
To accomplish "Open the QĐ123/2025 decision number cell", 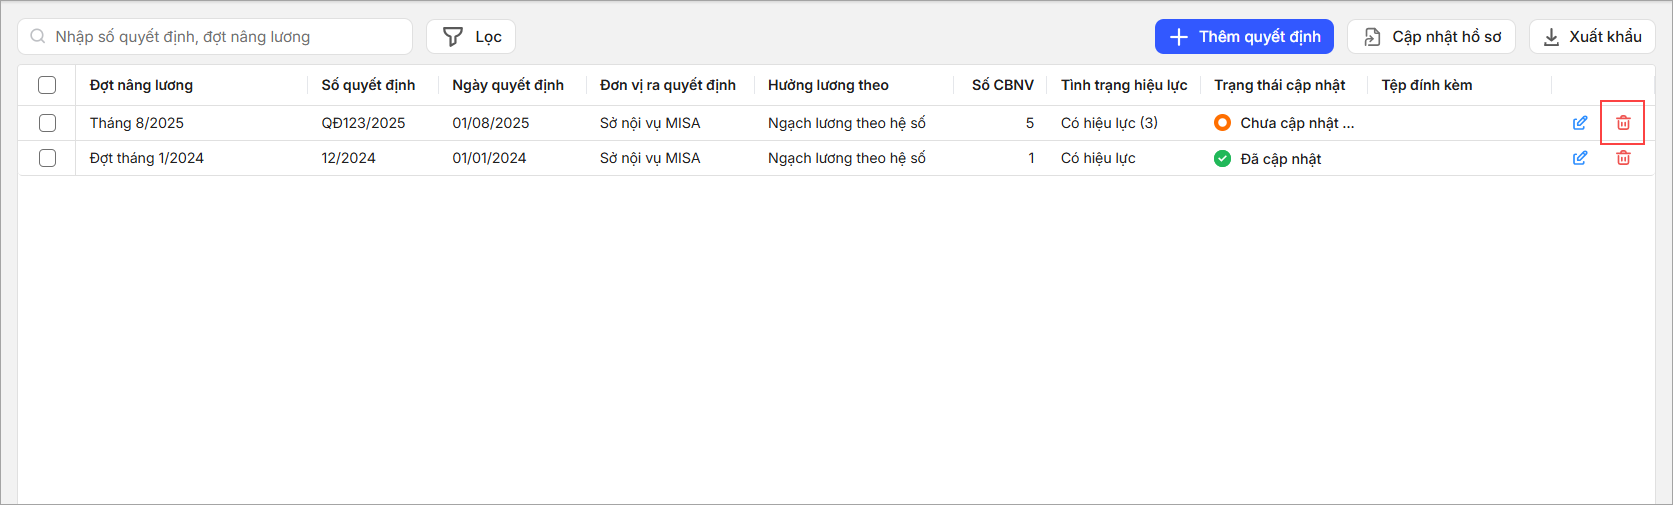I will point(363,123).
